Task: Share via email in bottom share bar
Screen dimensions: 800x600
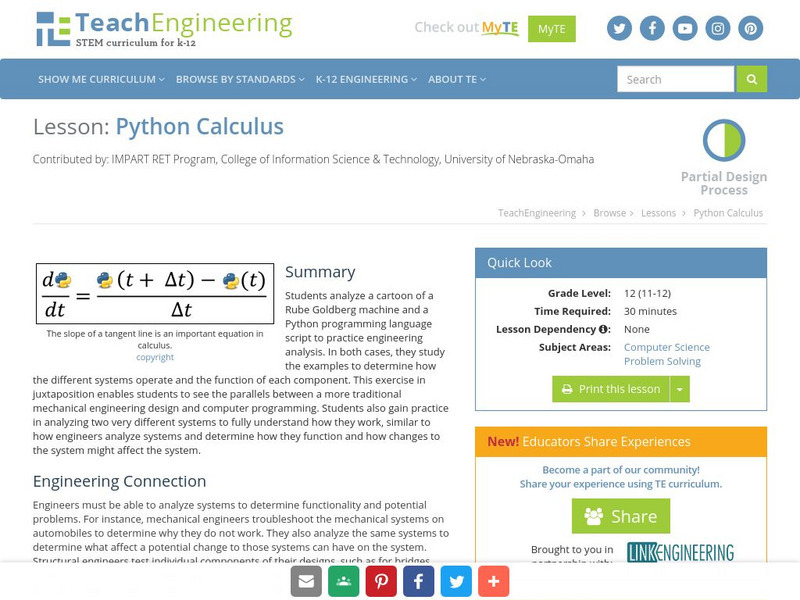Action: coord(306,581)
